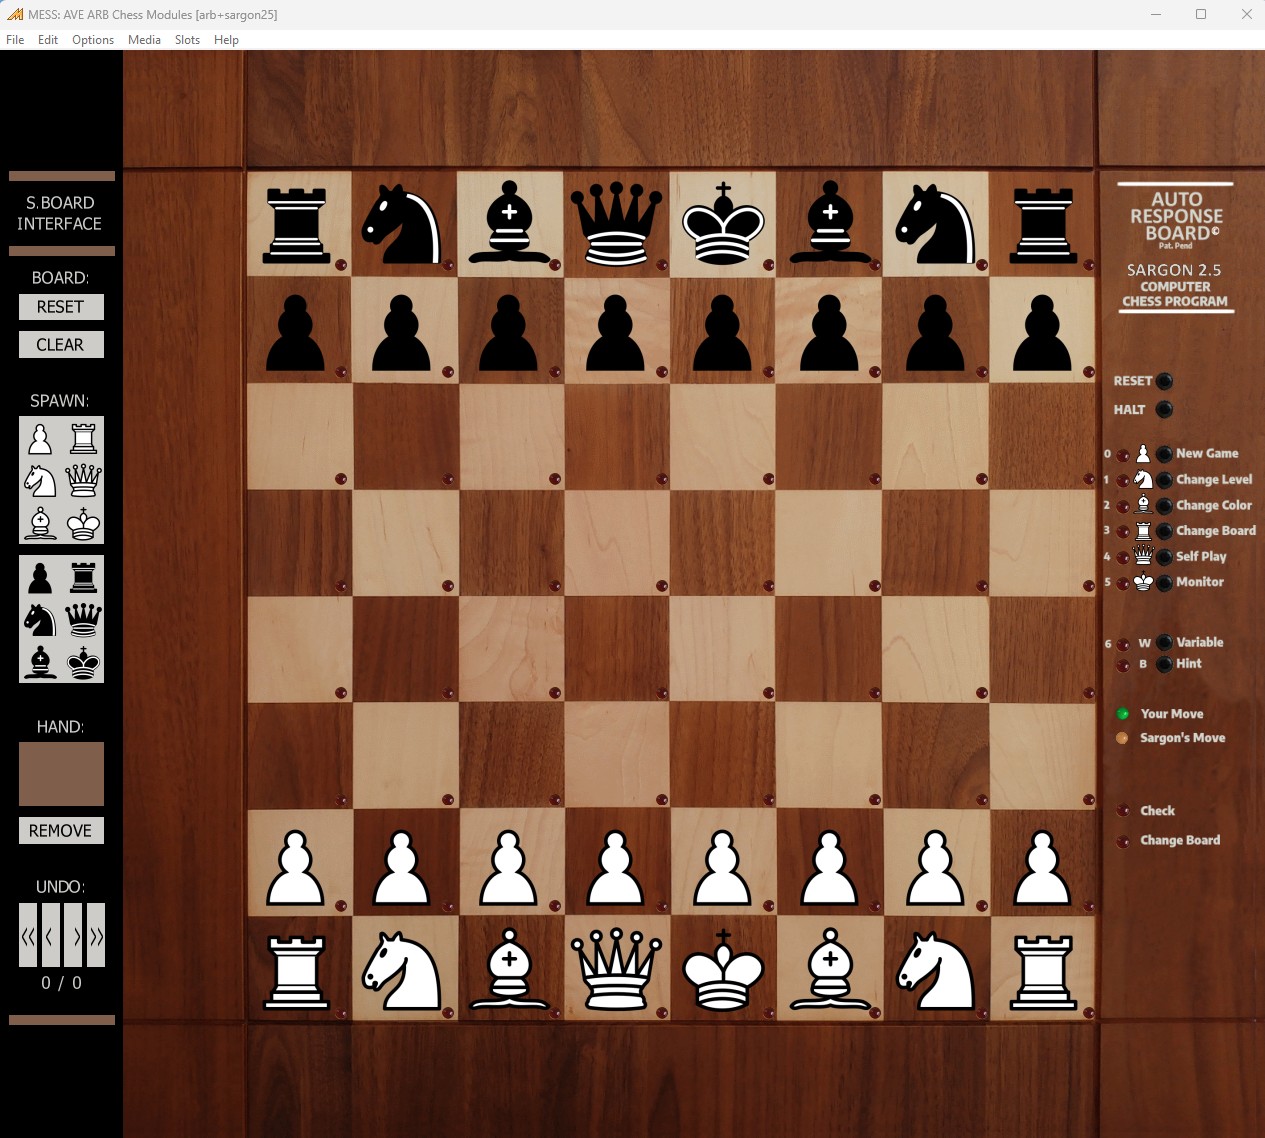The height and width of the screenshot is (1138, 1265).
Task: Maximize the MESS window
Action: [1201, 14]
